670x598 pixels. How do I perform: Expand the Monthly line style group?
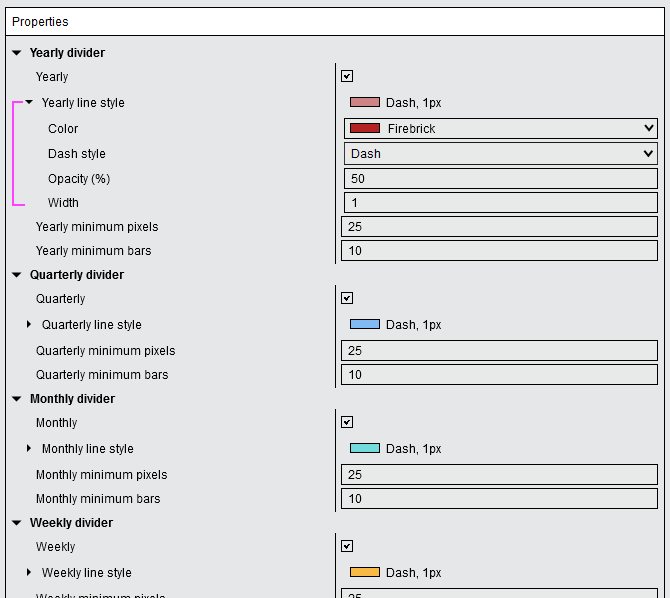(29, 448)
